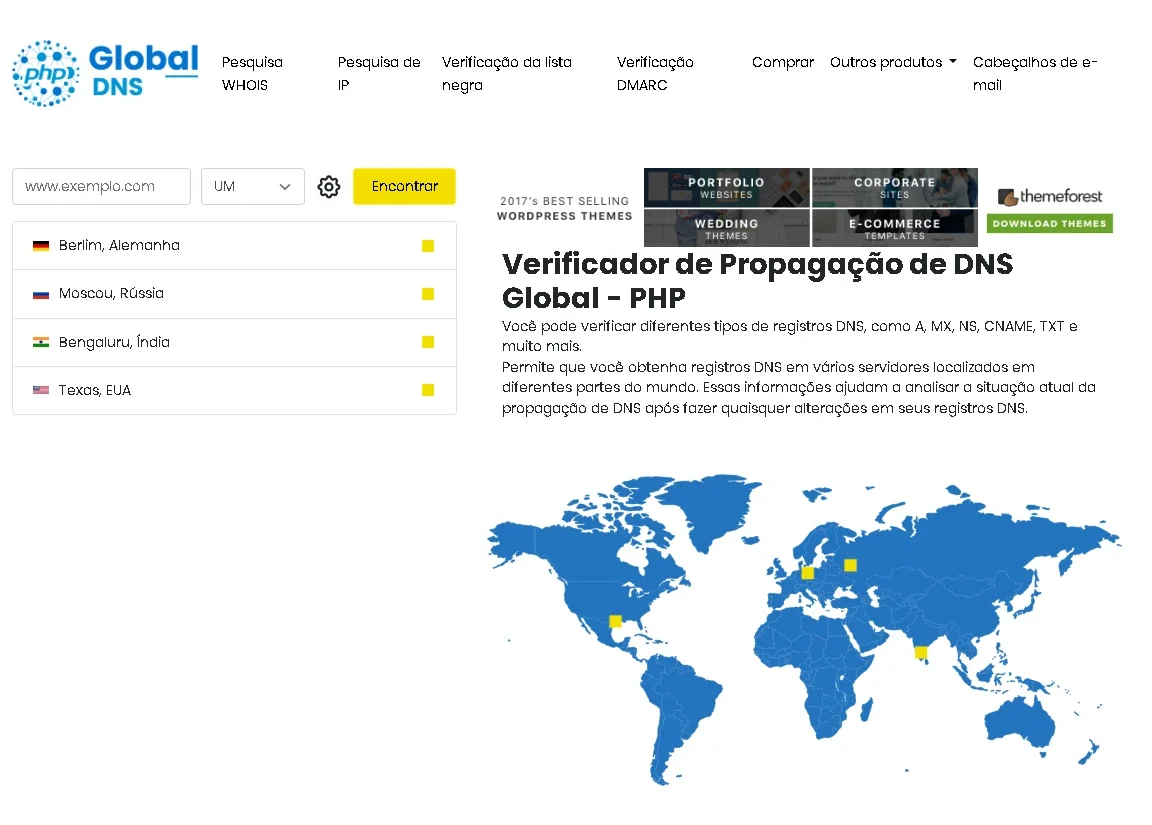Click the German flag icon
The height and width of the screenshot is (825, 1152).
[x=41, y=246]
